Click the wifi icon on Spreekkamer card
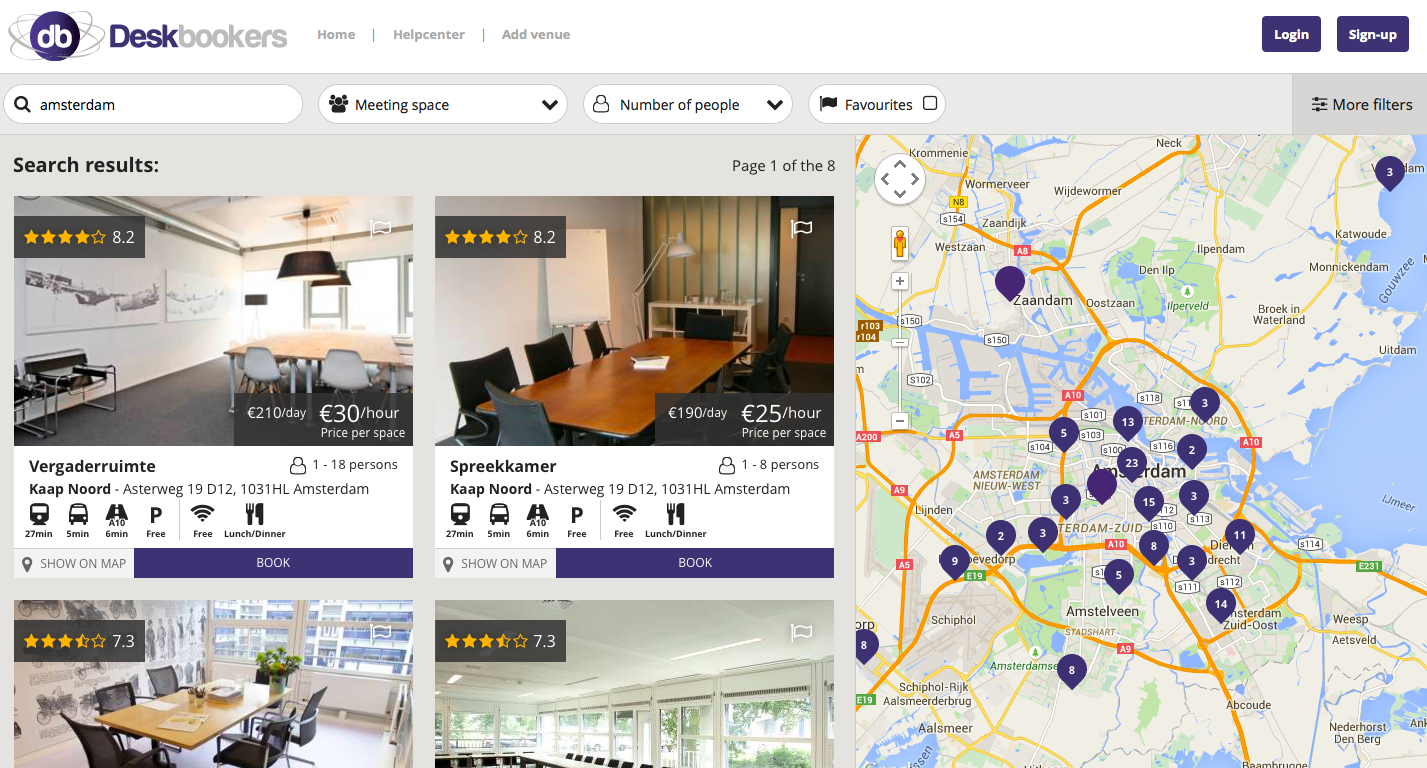 click(624, 514)
